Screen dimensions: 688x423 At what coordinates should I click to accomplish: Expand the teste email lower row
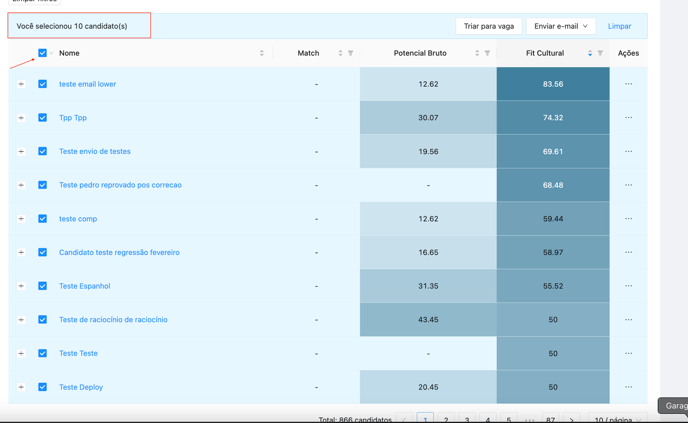21,84
